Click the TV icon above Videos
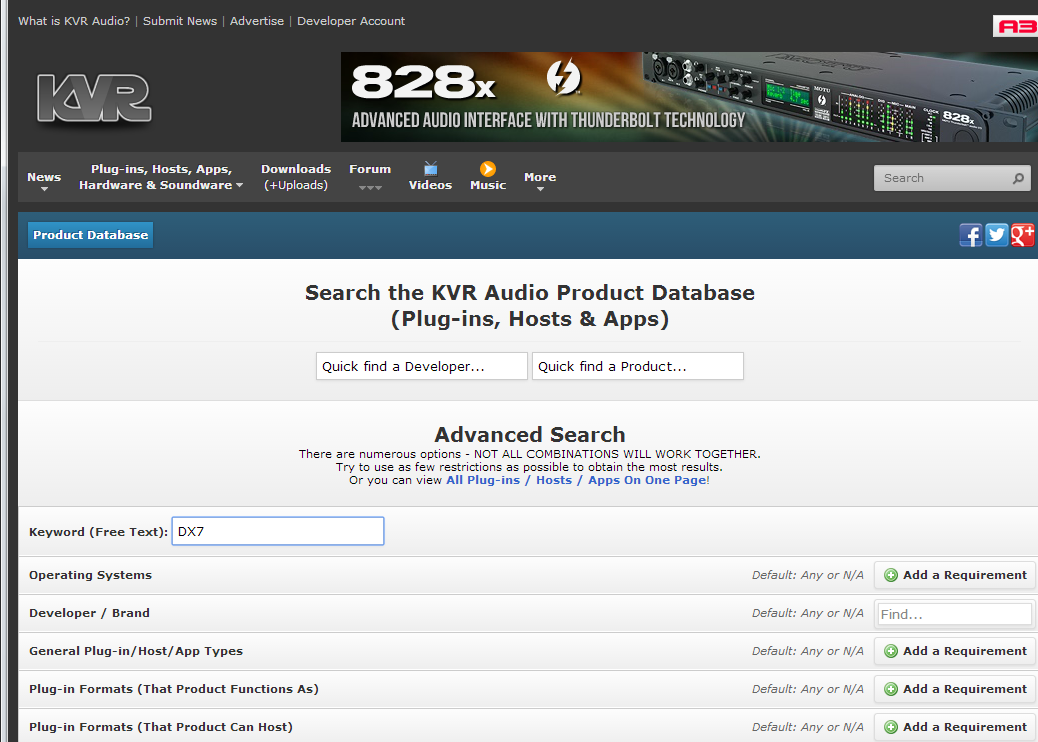Viewport: 1038px width, 742px height. click(430, 168)
